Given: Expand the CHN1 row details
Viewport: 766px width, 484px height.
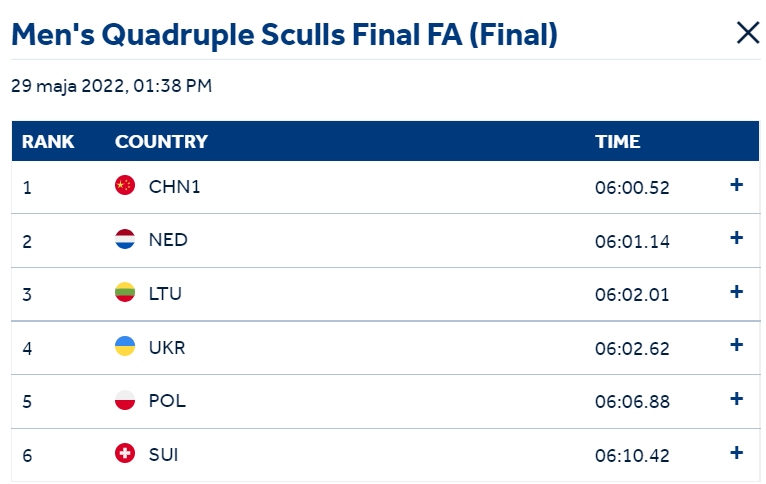Looking at the screenshot, I should pyautogui.click(x=736, y=185).
